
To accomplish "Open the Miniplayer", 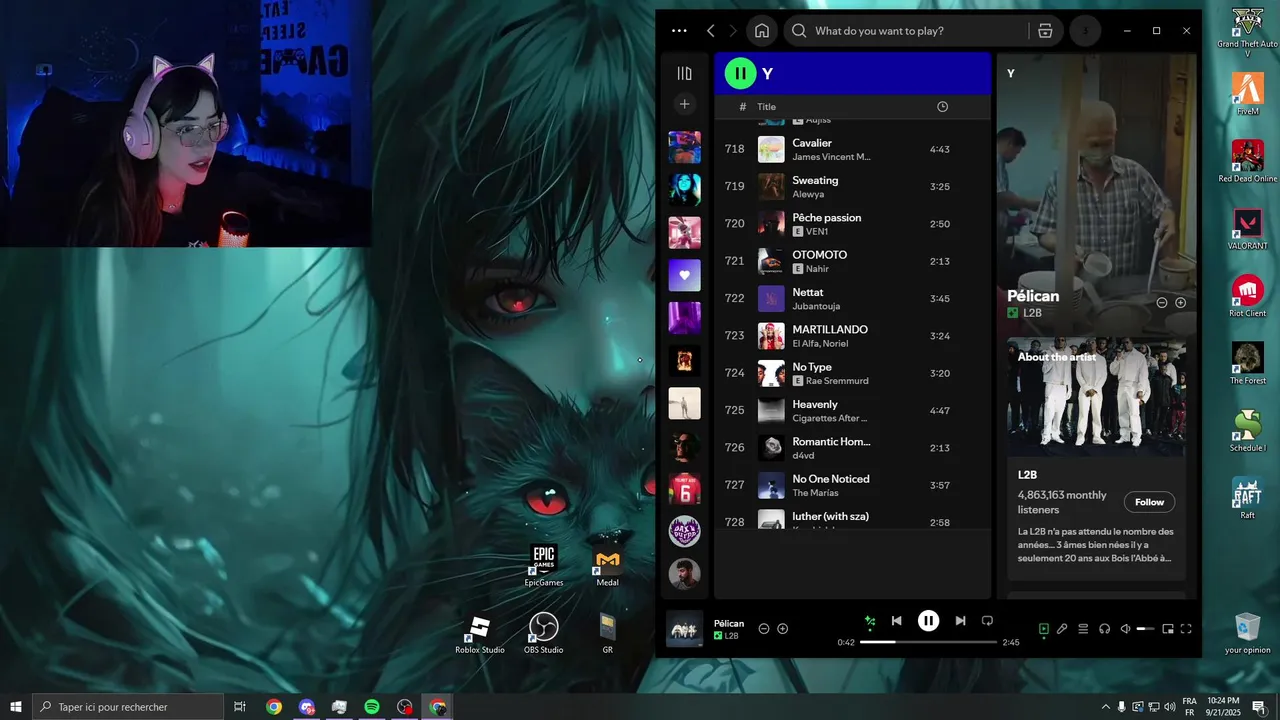I will click(x=1167, y=629).
